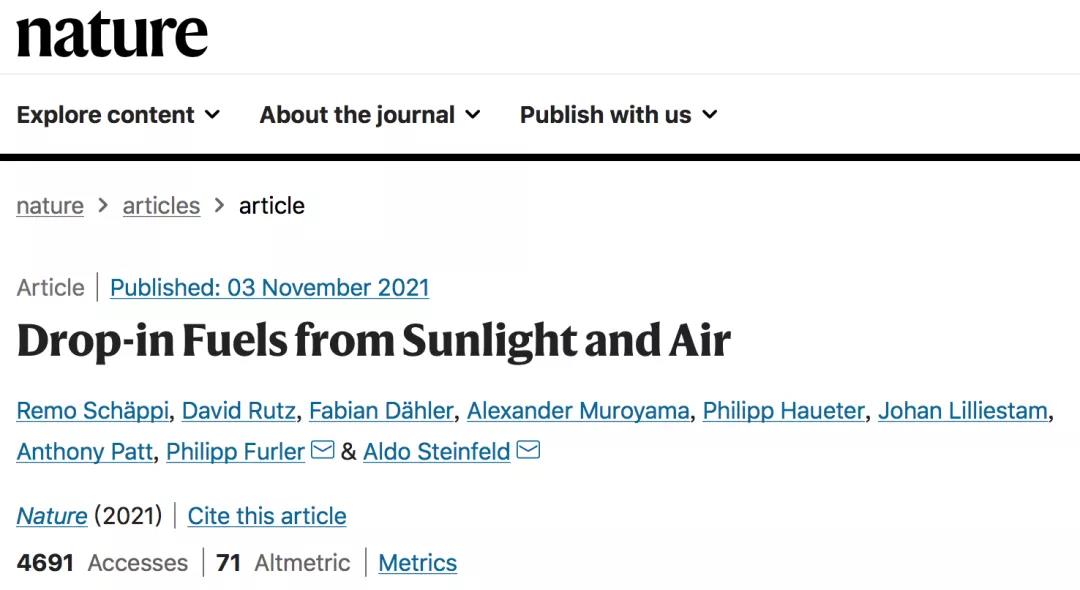Open author Fabian Dähler's details

[x=380, y=410]
